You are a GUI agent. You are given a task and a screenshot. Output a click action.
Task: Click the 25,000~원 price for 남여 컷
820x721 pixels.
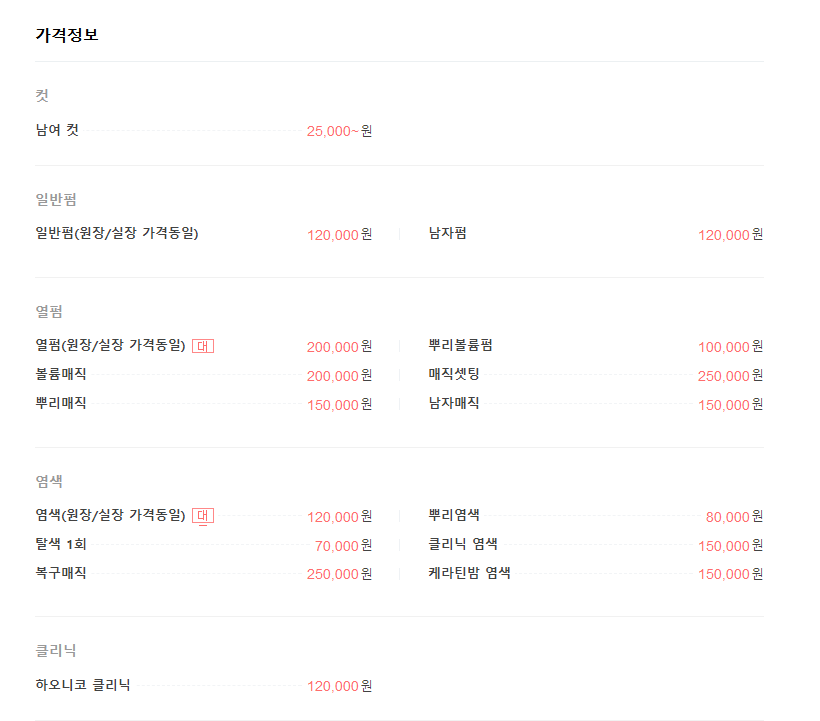pyautogui.click(x=339, y=131)
